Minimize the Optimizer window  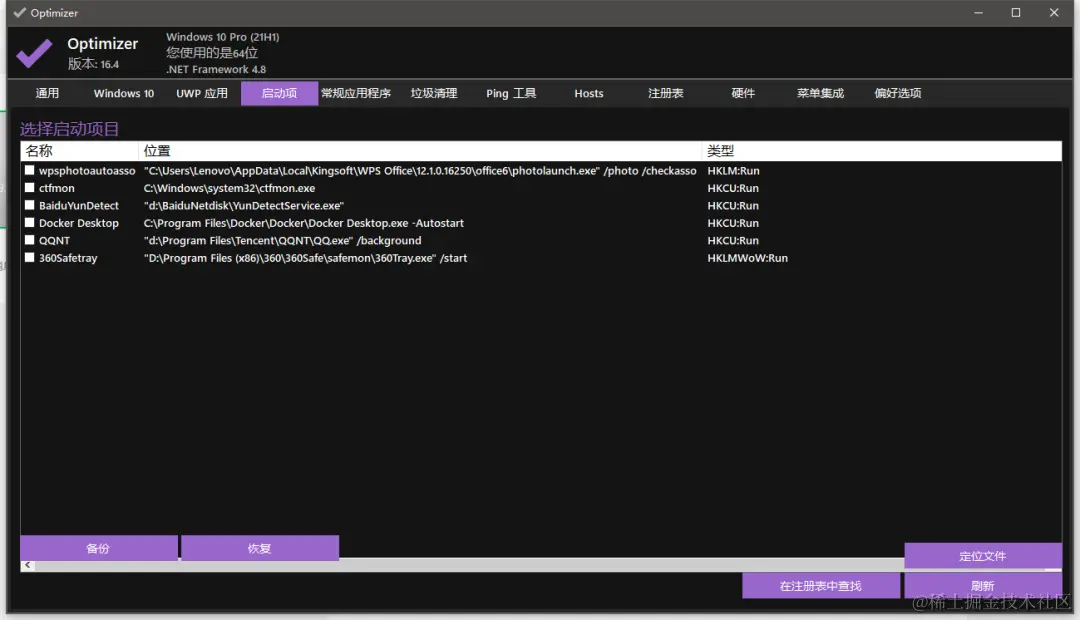coord(978,12)
